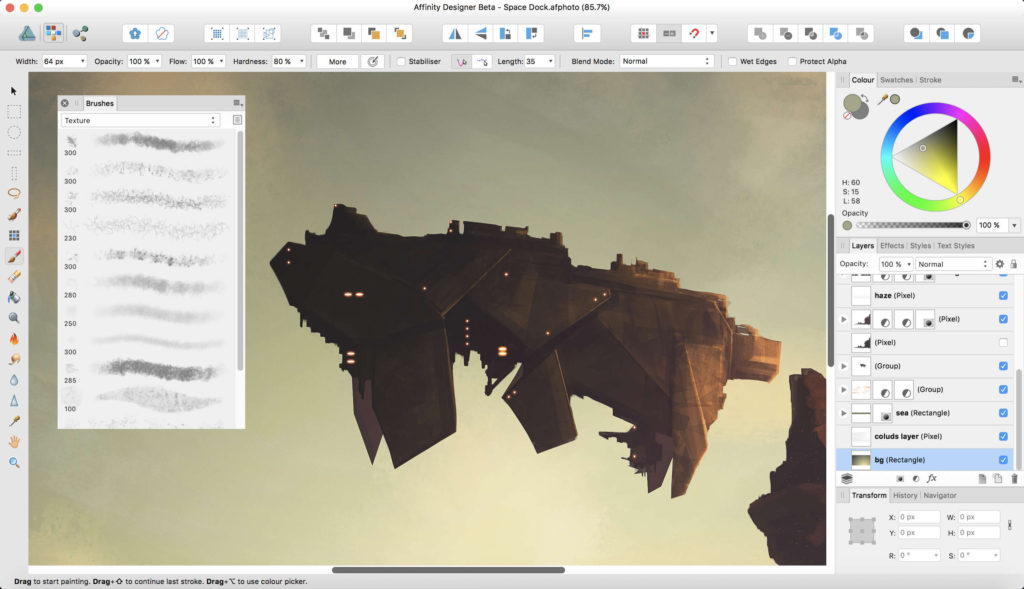This screenshot has width=1024, height=589.
Task: Click the Flip Horizontal toolbar icon
Action: tap(455, 33)
